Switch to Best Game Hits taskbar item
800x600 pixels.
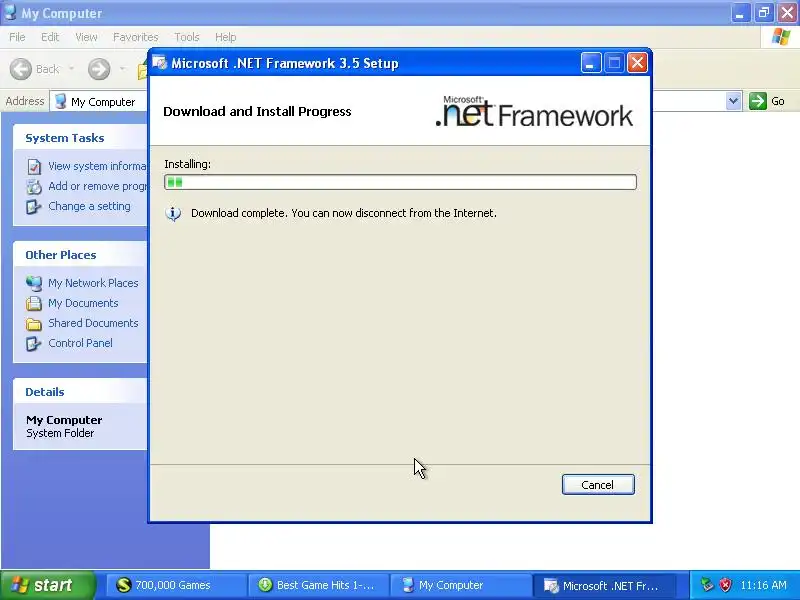point(318,585)
